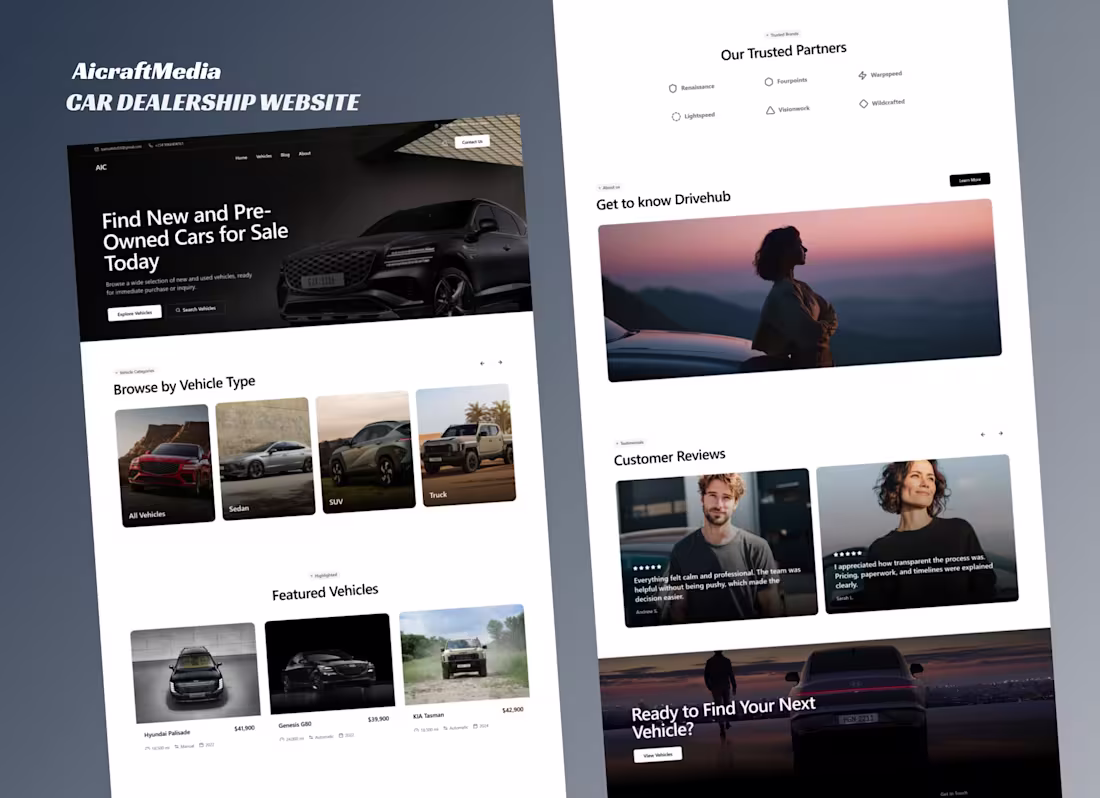The height and width of the screenshot is (798, 1100).
Task: Click the Warpspeed partner name
Action: [x=886, y=74]
